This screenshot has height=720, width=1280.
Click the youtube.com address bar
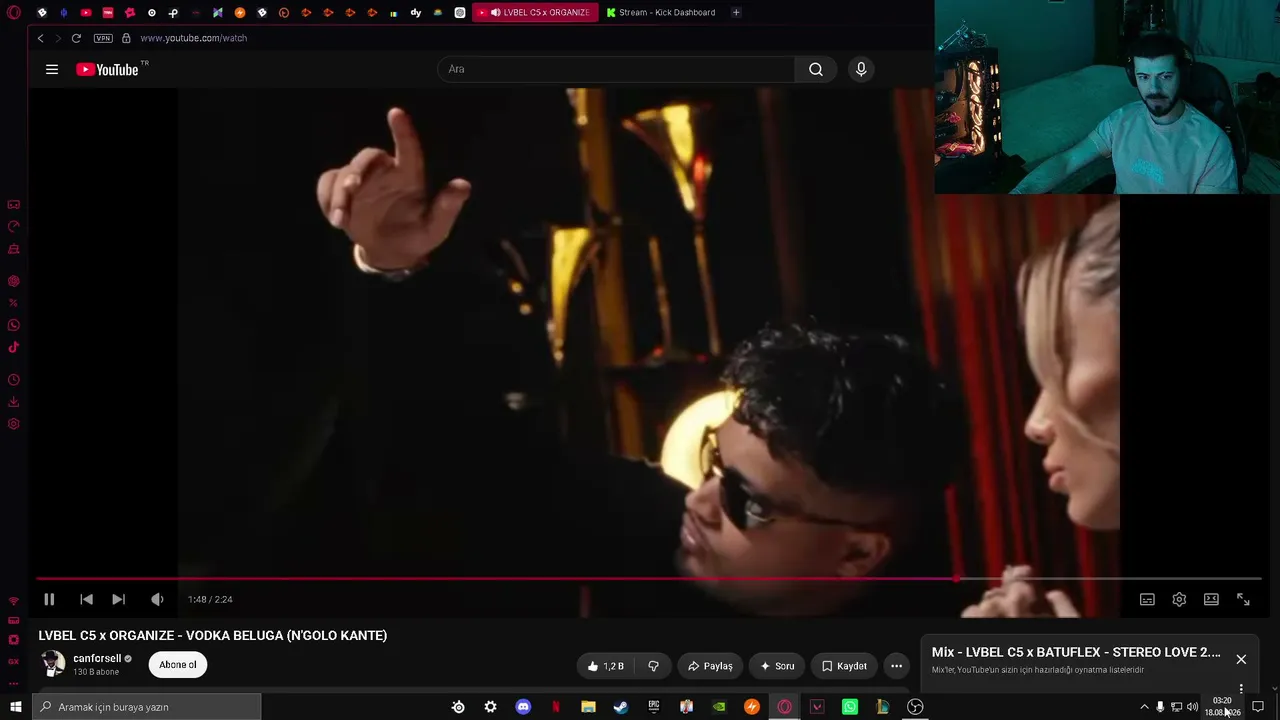193,38
